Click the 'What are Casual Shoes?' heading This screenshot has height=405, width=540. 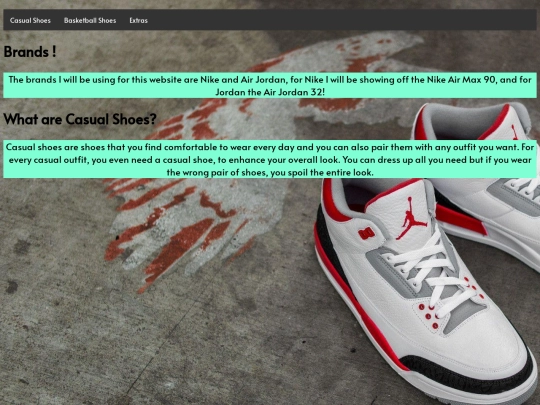click(80, 120)
